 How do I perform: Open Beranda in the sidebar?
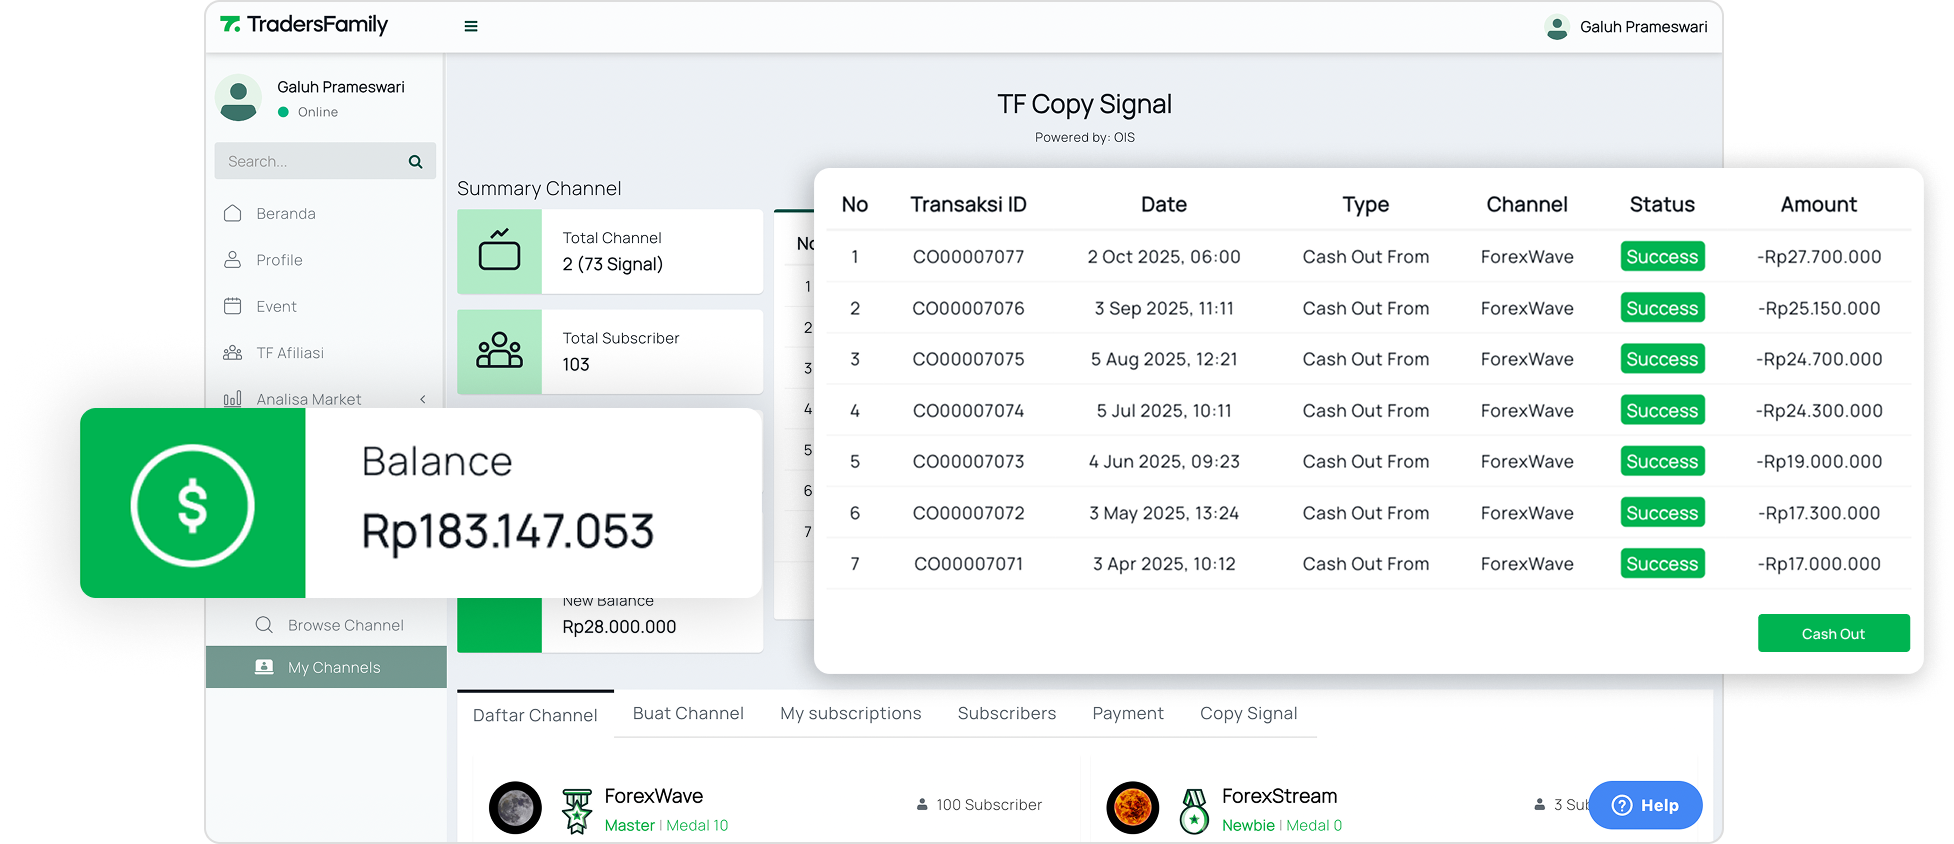coord(286,213)
